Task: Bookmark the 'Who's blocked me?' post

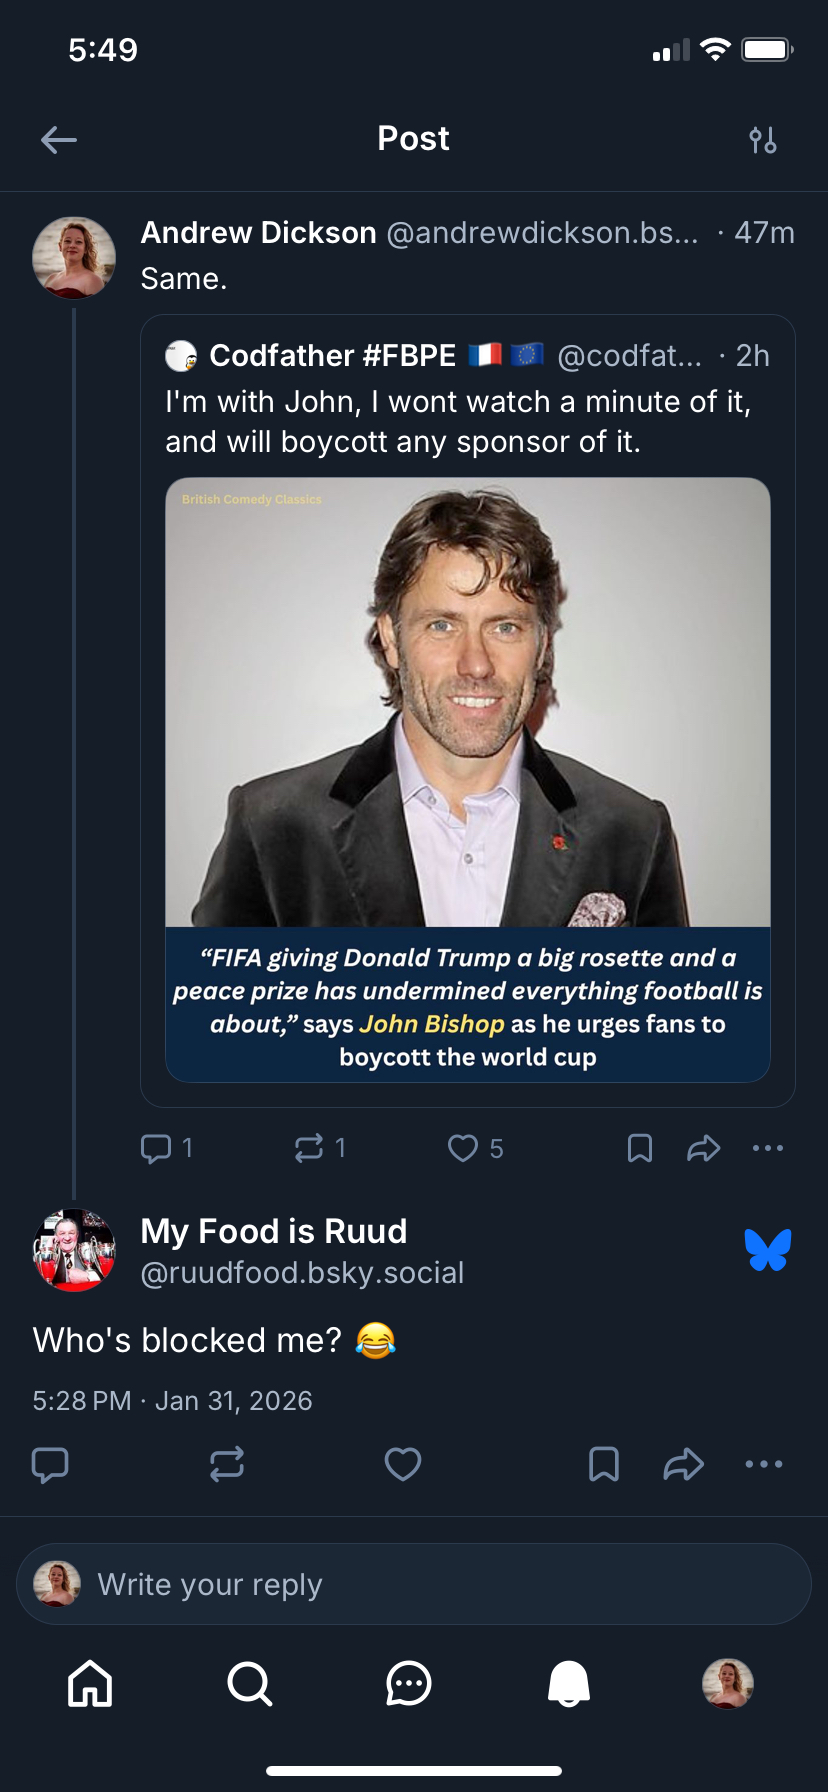Action: pyautogui.click(x=604, y=1464)
